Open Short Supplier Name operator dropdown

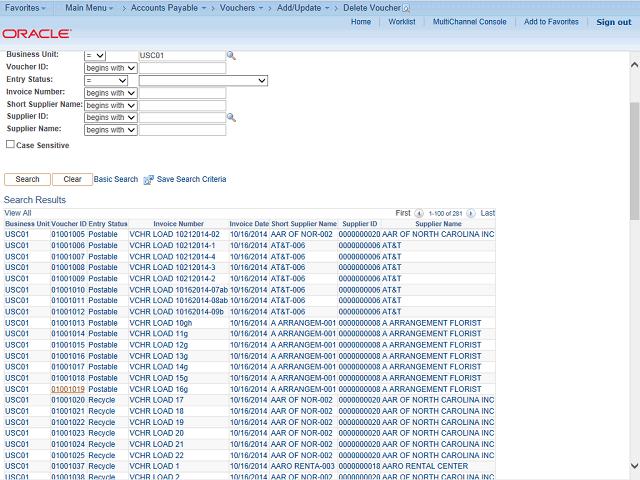111,105
